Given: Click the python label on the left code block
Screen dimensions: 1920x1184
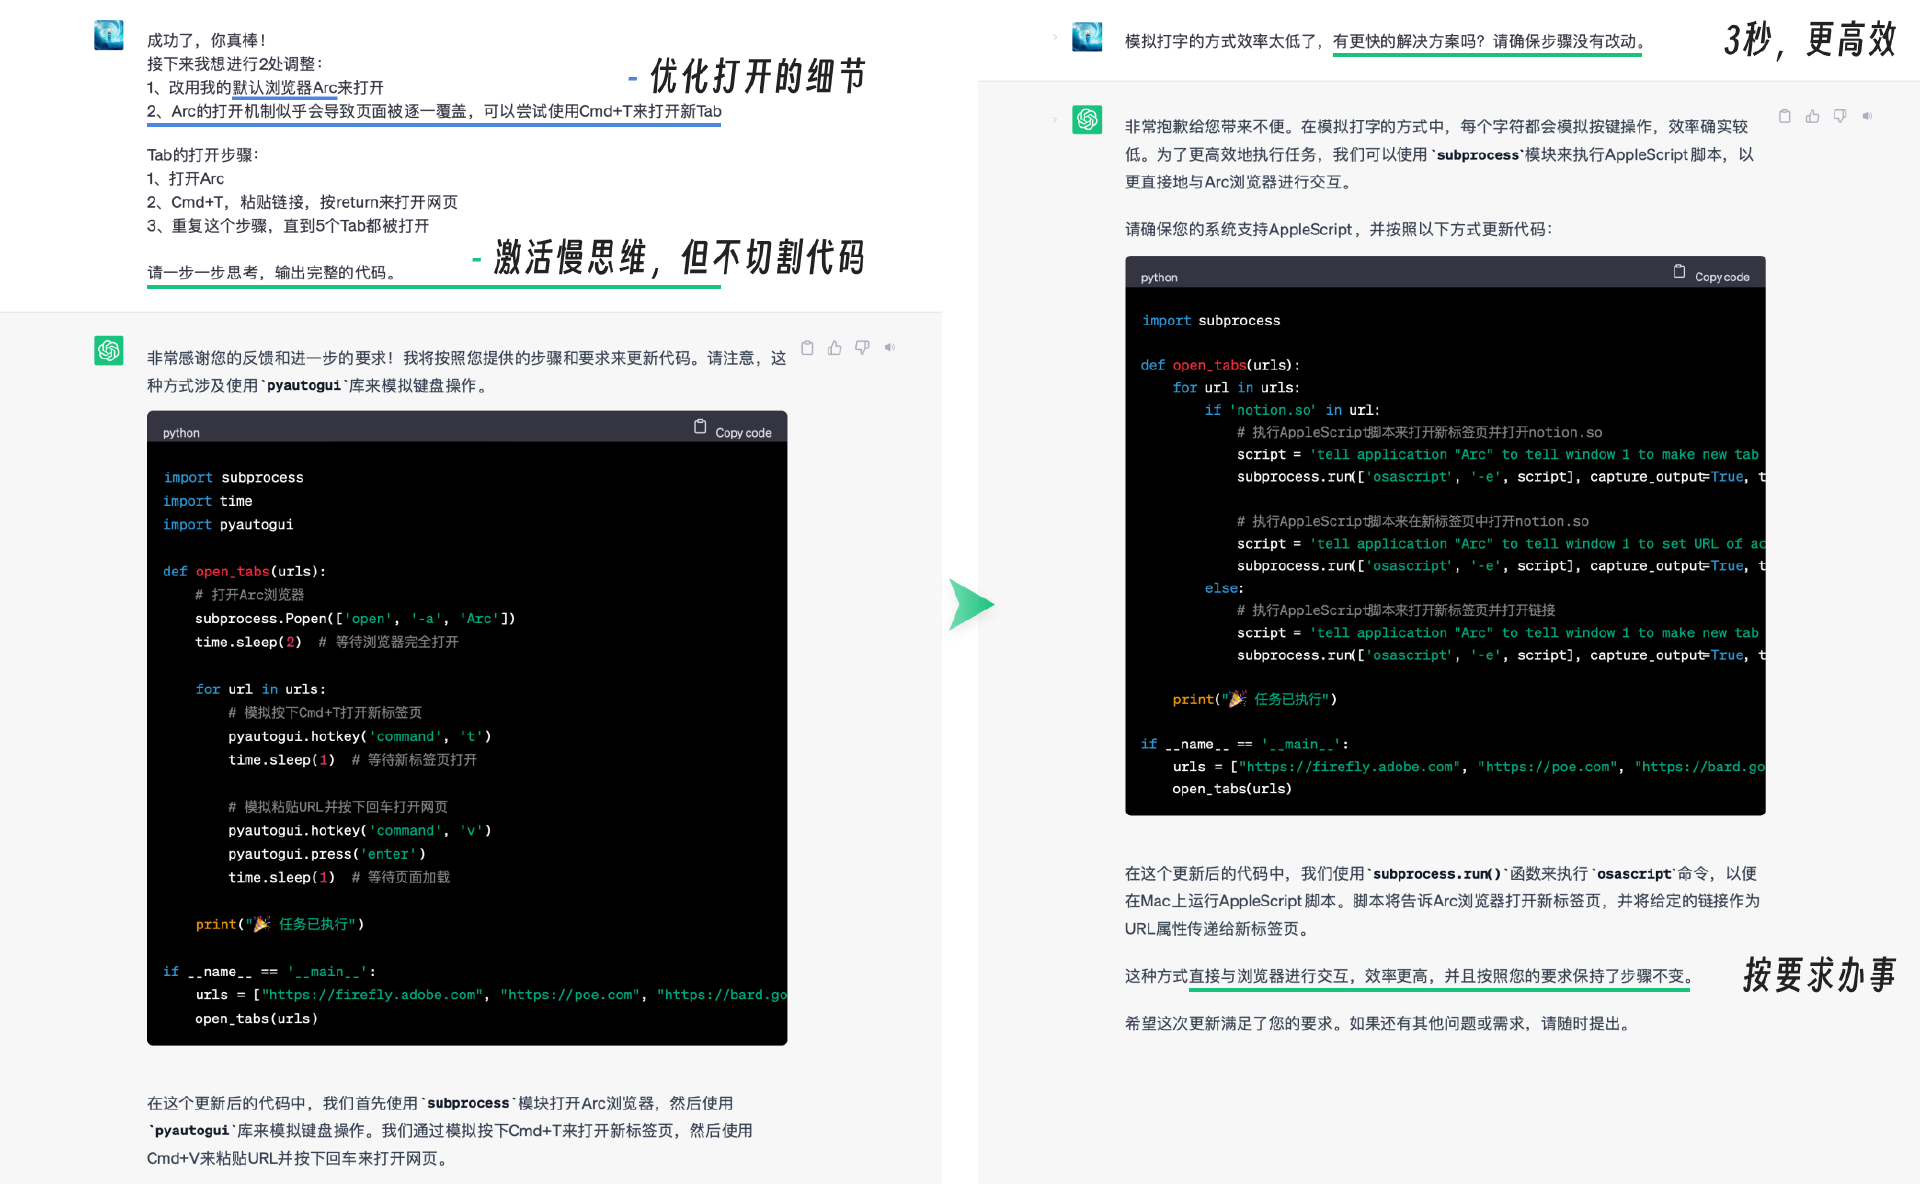Looking at the screenshot, I should pos(181,433).
